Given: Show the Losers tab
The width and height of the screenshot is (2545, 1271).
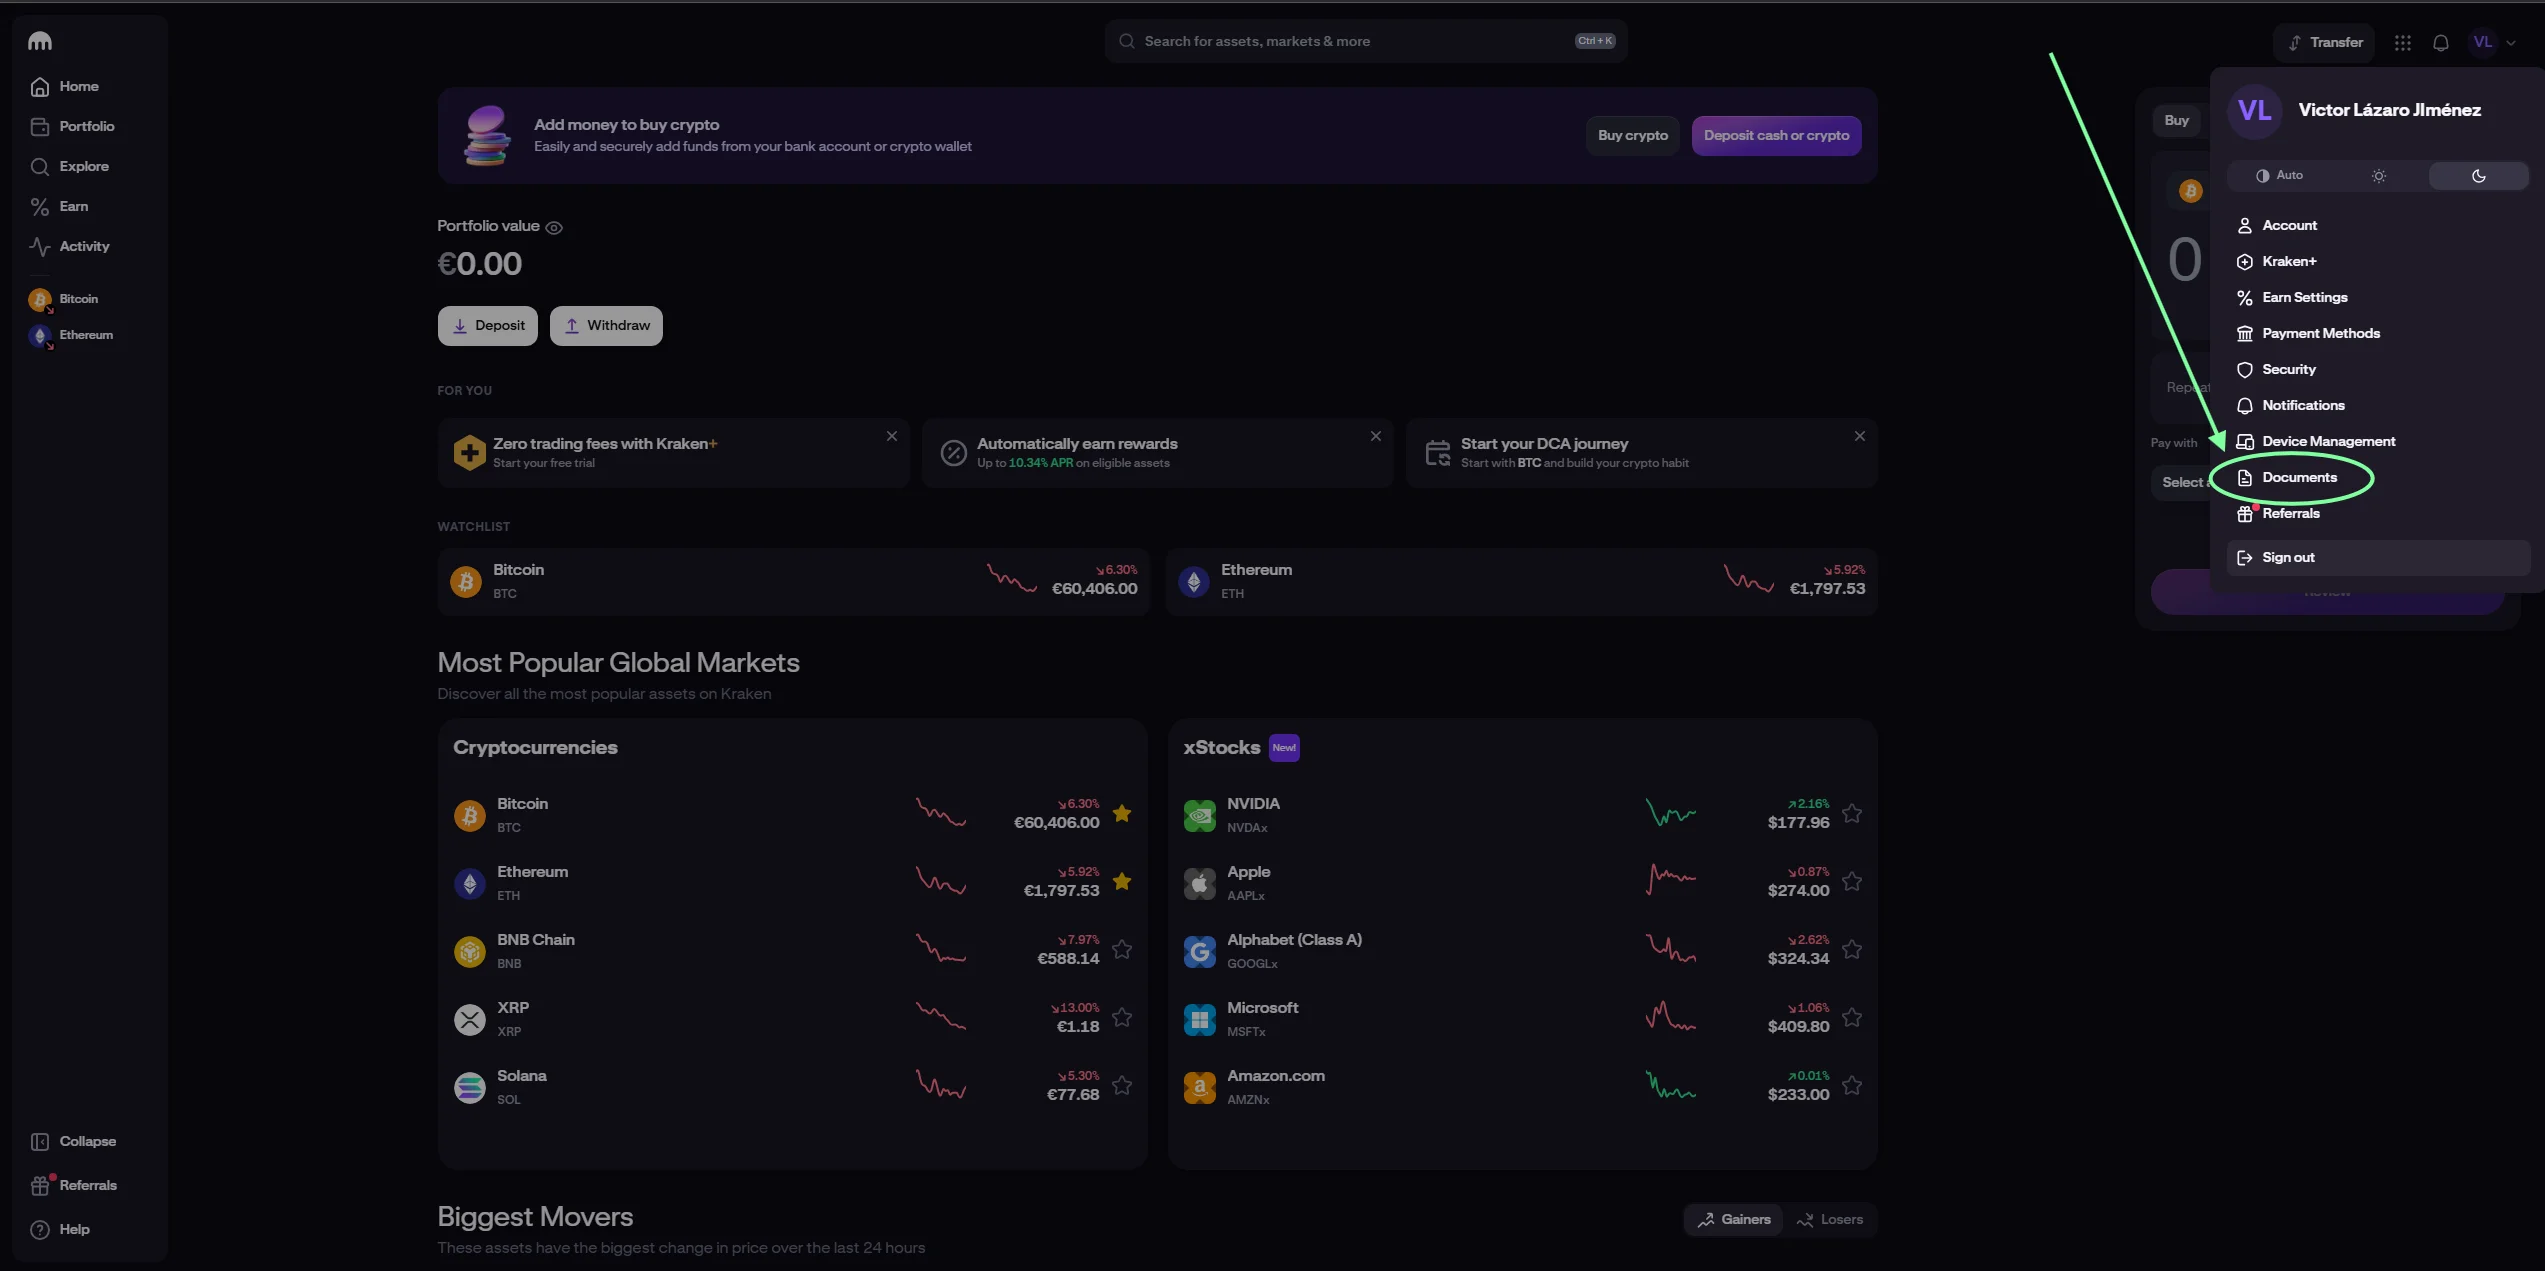Looking at the screenshot, I should pos(1830,1219).
